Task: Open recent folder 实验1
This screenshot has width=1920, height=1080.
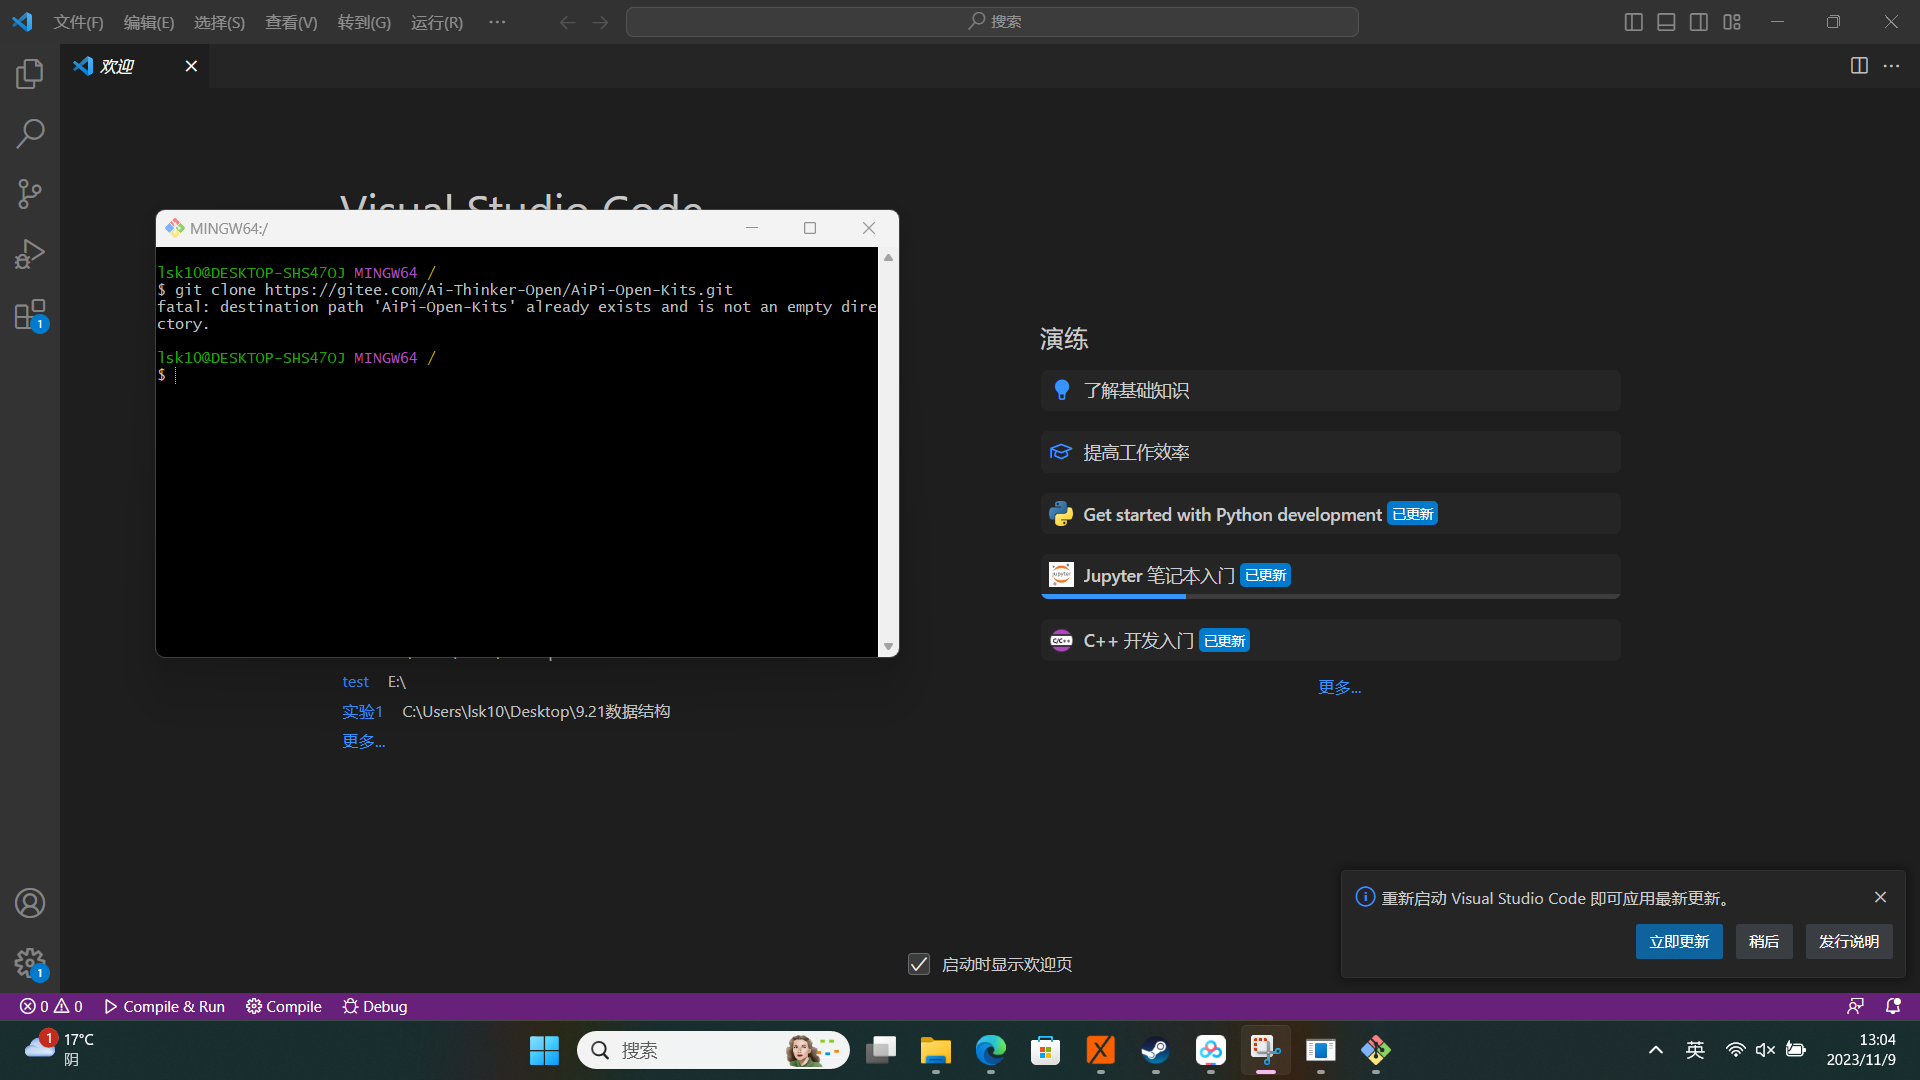Action: click(362, 712)
